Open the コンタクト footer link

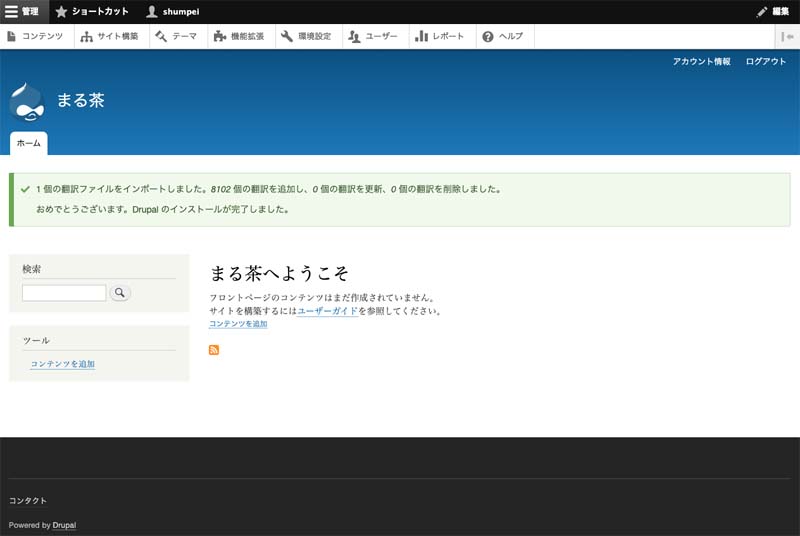click(x=28, y=501)
